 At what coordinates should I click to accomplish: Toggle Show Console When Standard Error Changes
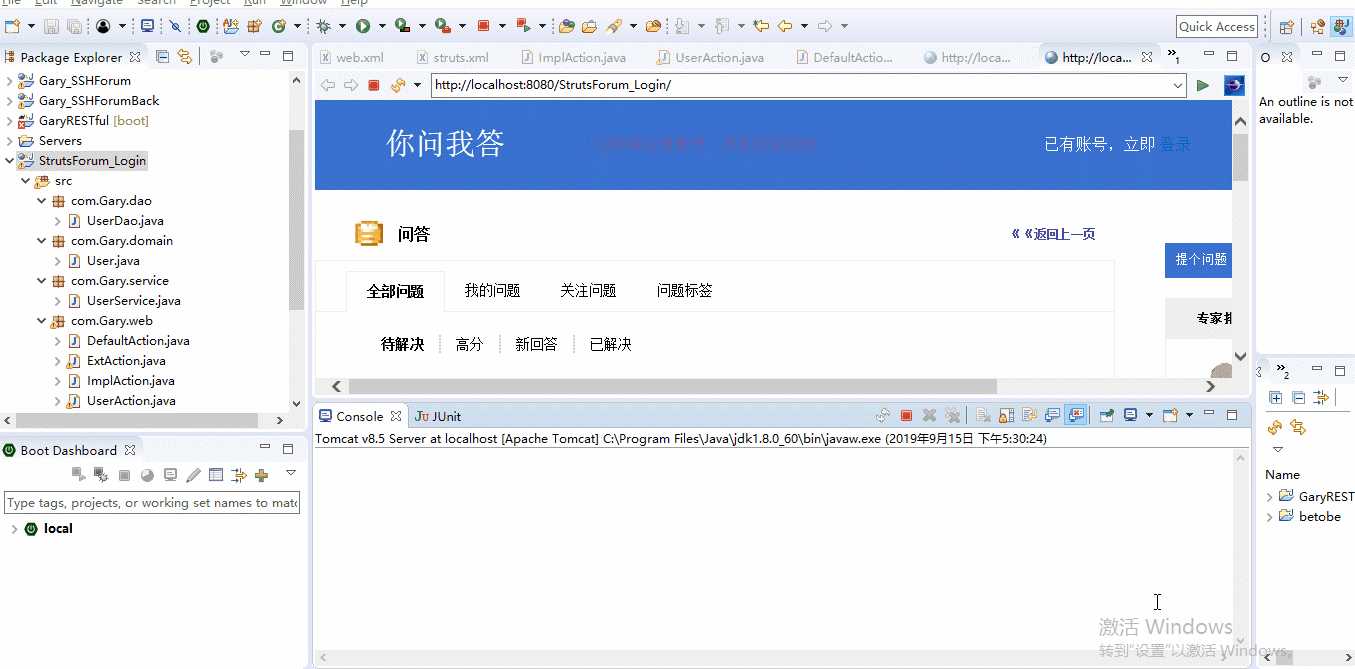tap(1076, 415)
